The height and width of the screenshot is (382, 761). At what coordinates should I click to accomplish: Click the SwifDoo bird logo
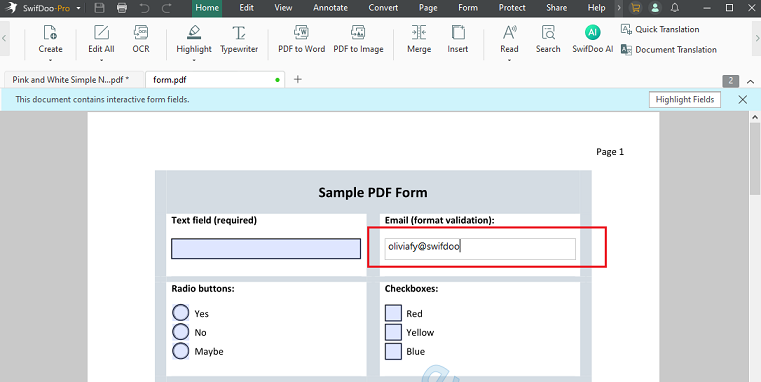pos(10,8)
